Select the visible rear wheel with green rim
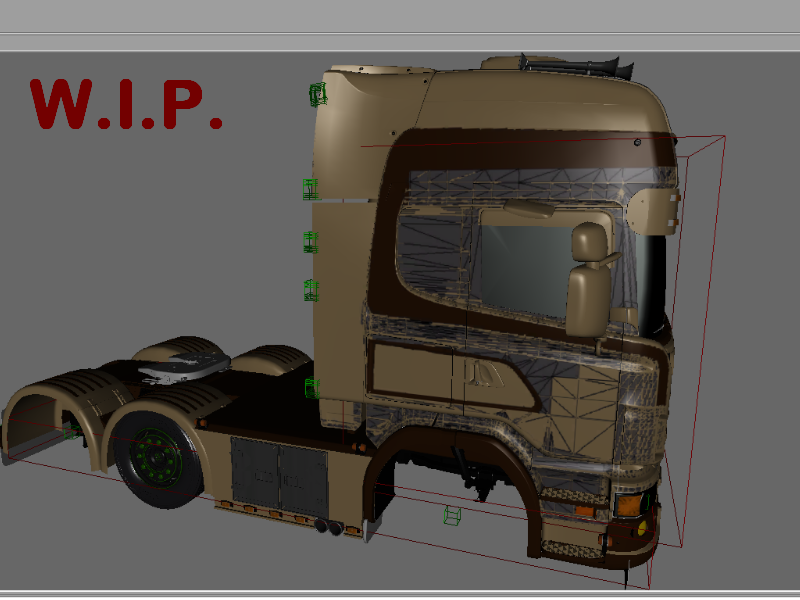Image resolution: width=800 pixels, height=600 pixels. click(157, 460)
